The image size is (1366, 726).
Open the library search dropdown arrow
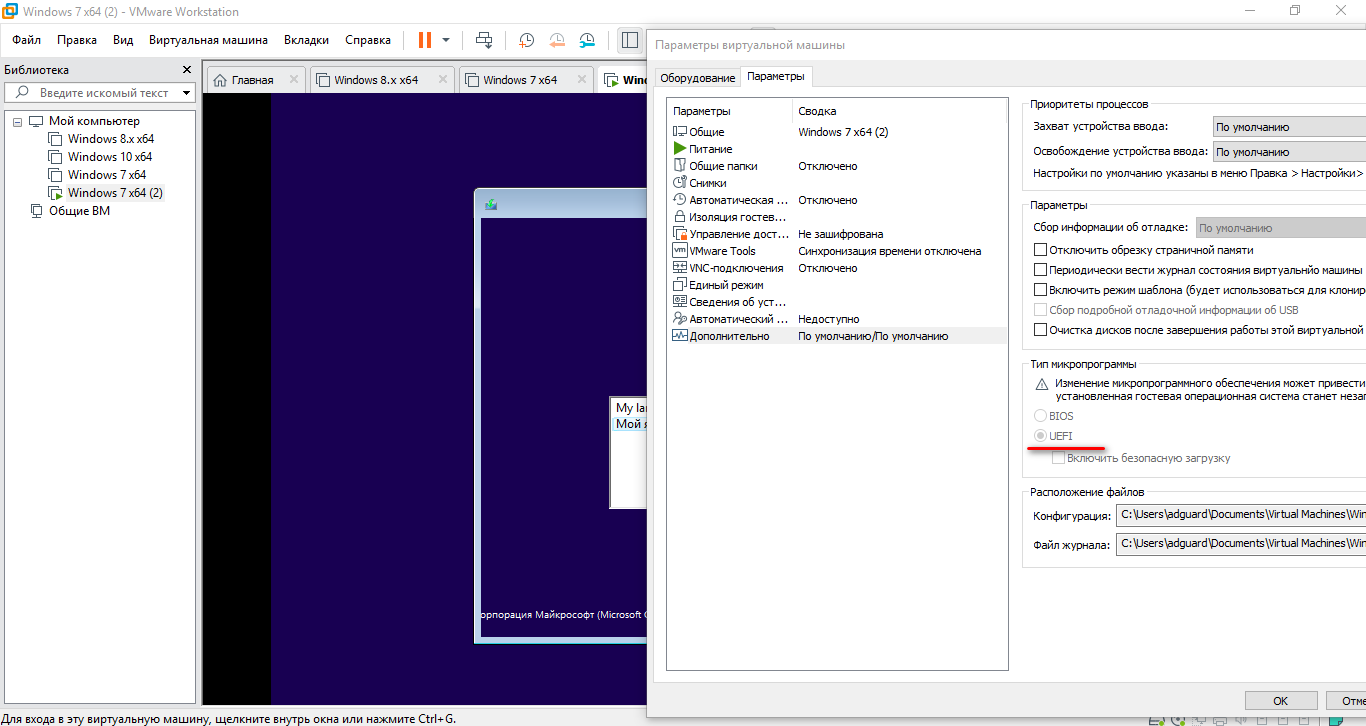pos(186,93)
